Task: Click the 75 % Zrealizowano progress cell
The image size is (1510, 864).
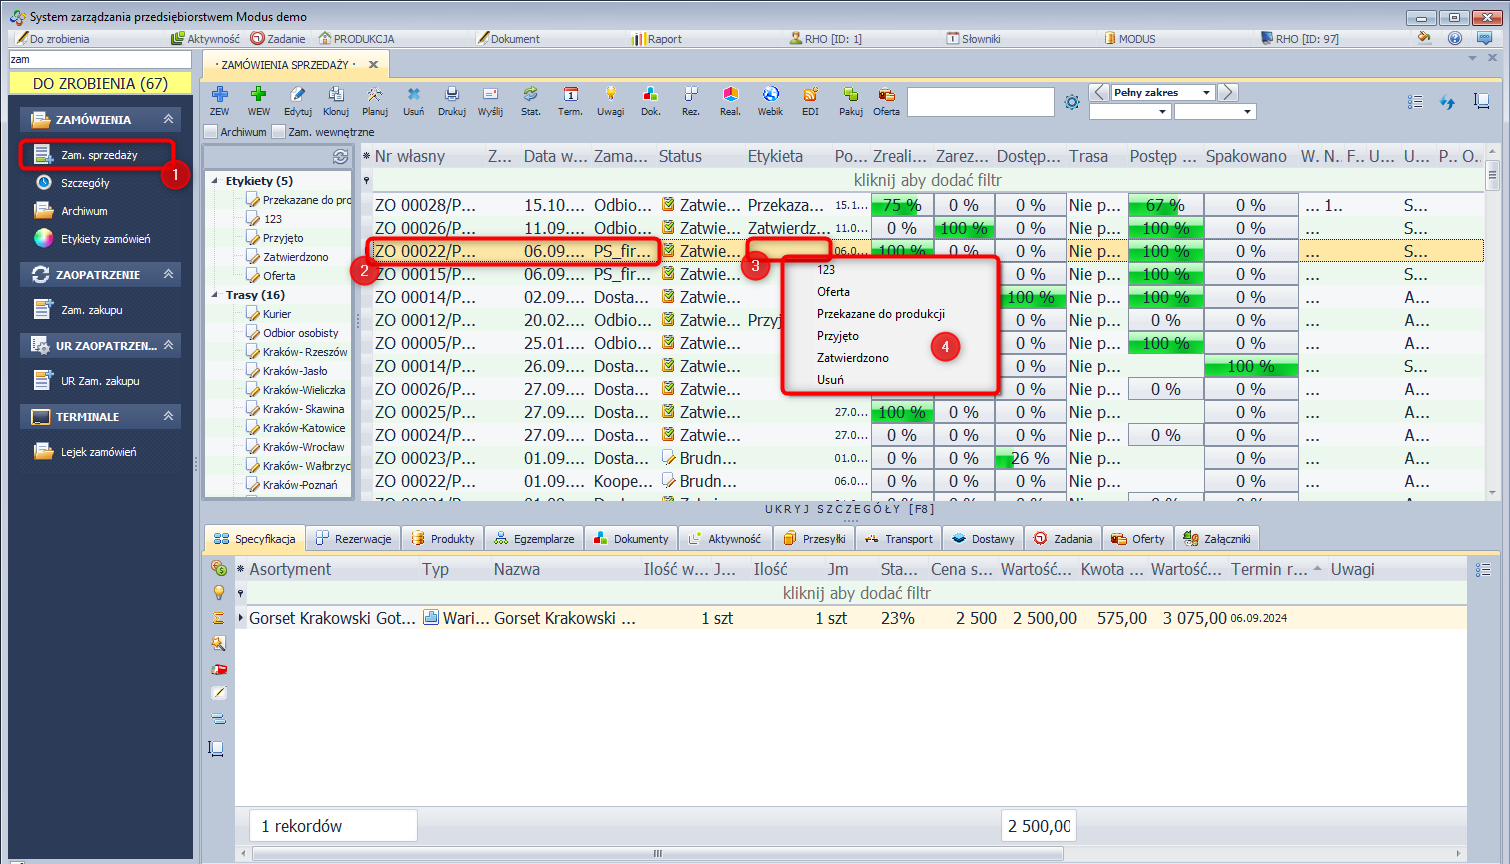Action: pyautogui.click(x=902, y=206)
